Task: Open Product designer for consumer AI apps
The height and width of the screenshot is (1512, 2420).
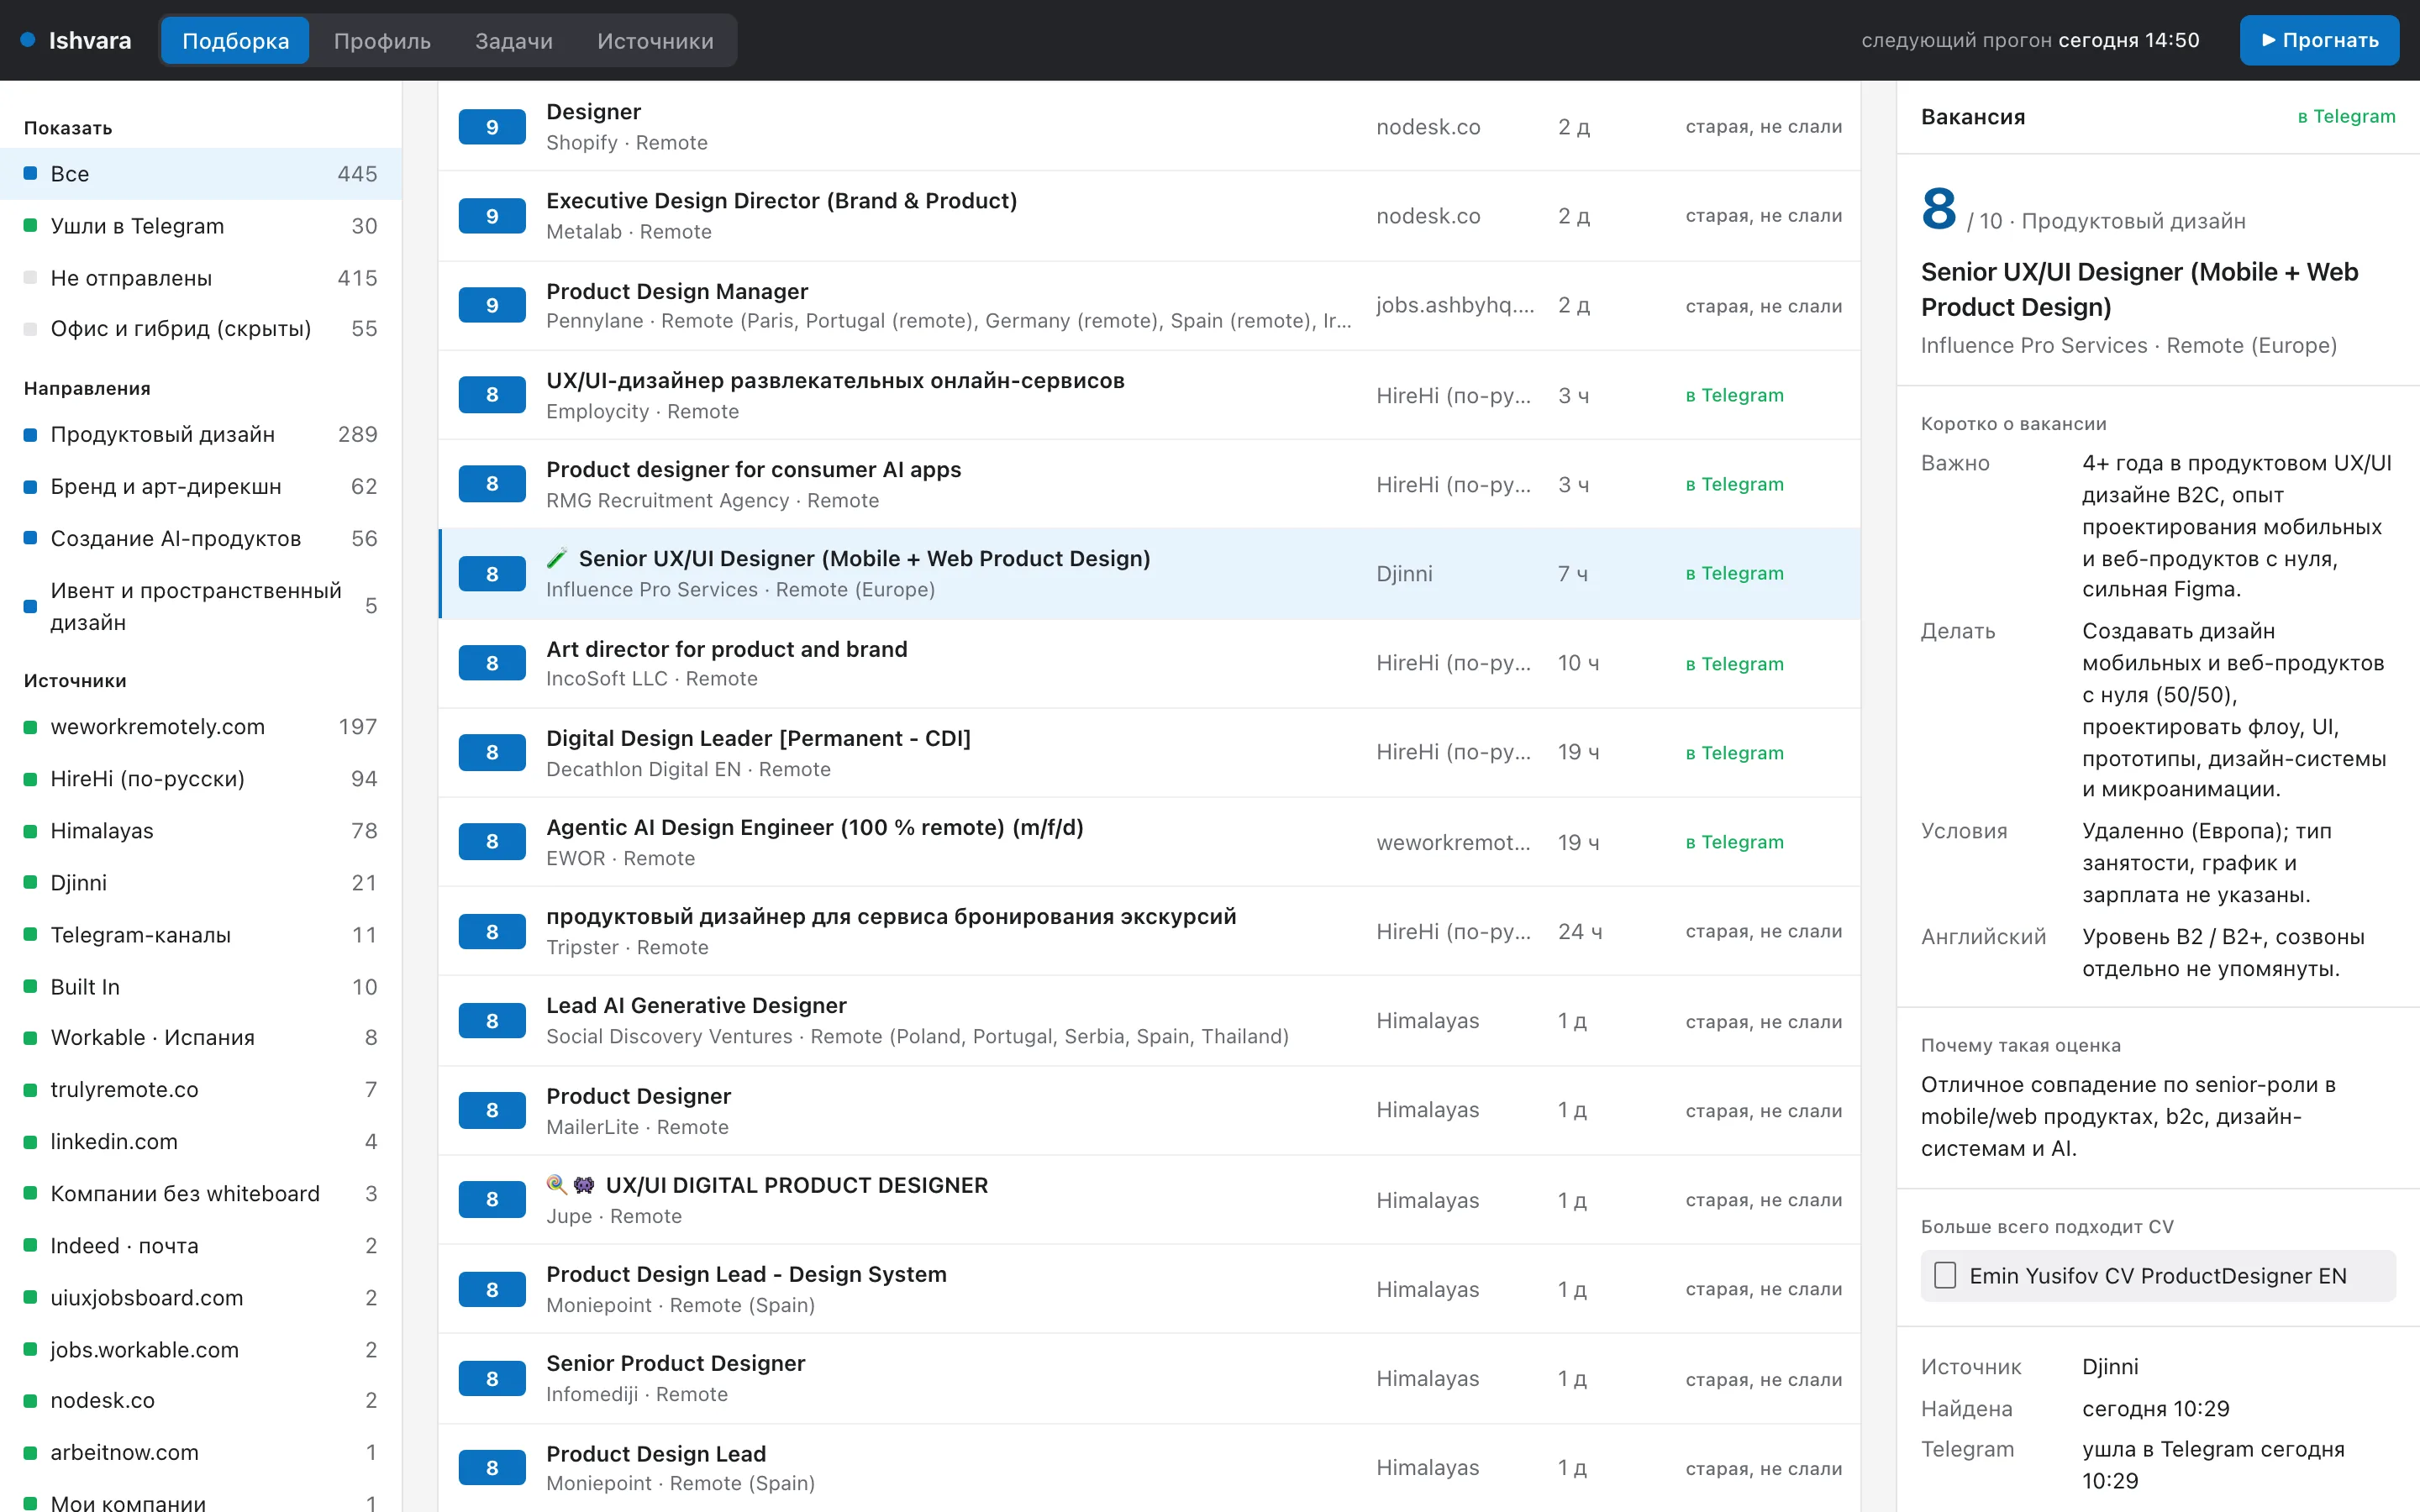Action: (1149, 484)
